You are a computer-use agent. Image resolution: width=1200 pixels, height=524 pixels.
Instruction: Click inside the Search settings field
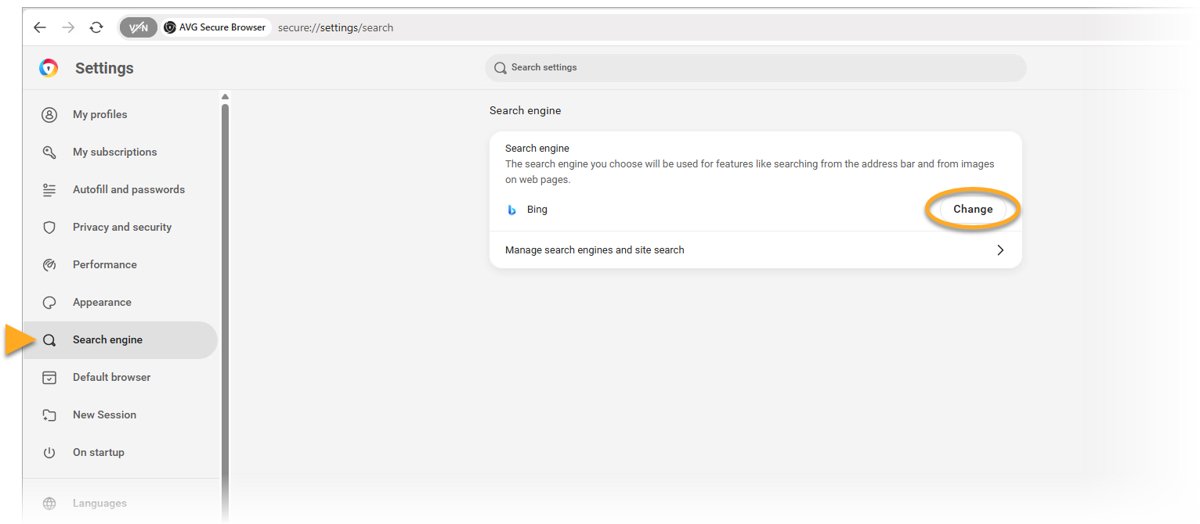pyautogui.click(x=756, y=68)
